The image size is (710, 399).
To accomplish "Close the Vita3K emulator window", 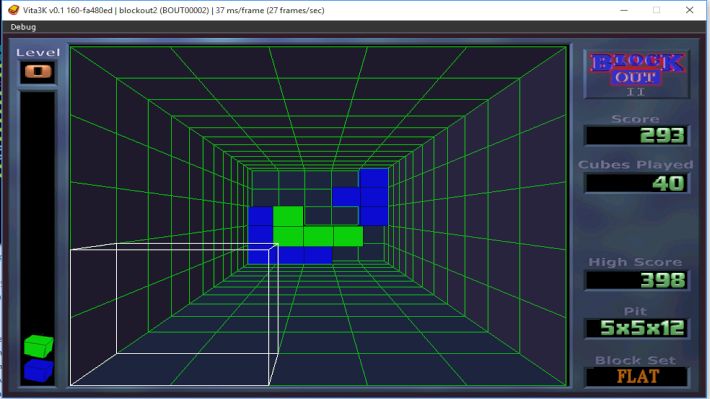I will (689, 10).
